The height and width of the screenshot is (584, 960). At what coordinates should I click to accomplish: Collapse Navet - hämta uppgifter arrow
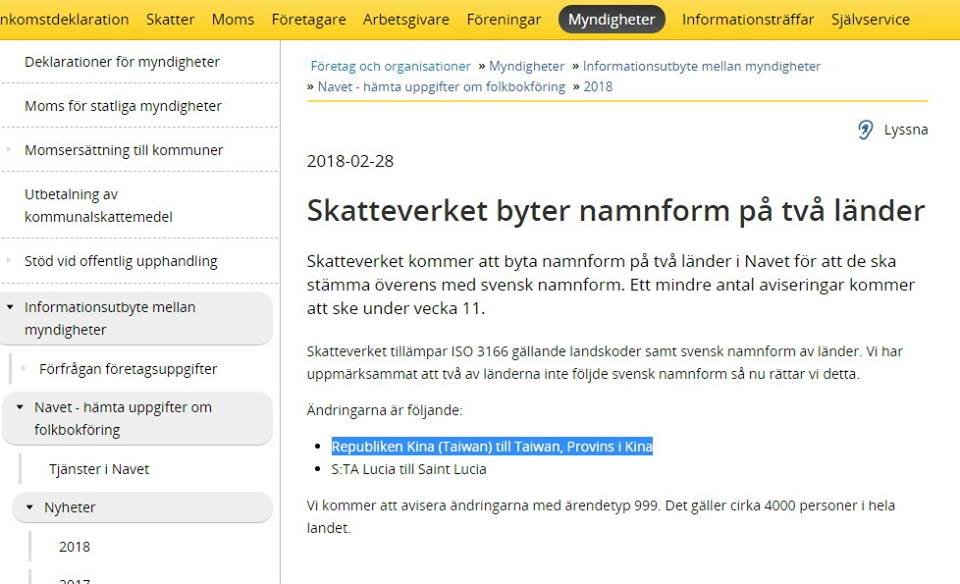click(20, 407)
